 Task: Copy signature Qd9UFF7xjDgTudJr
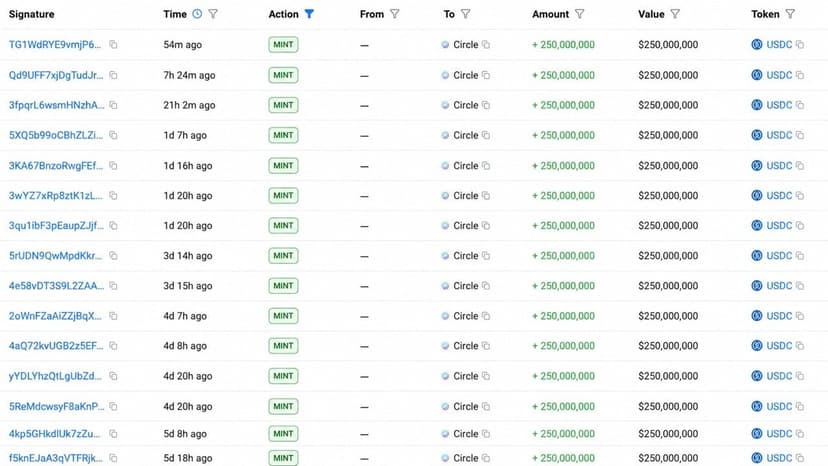pos(113,75)
